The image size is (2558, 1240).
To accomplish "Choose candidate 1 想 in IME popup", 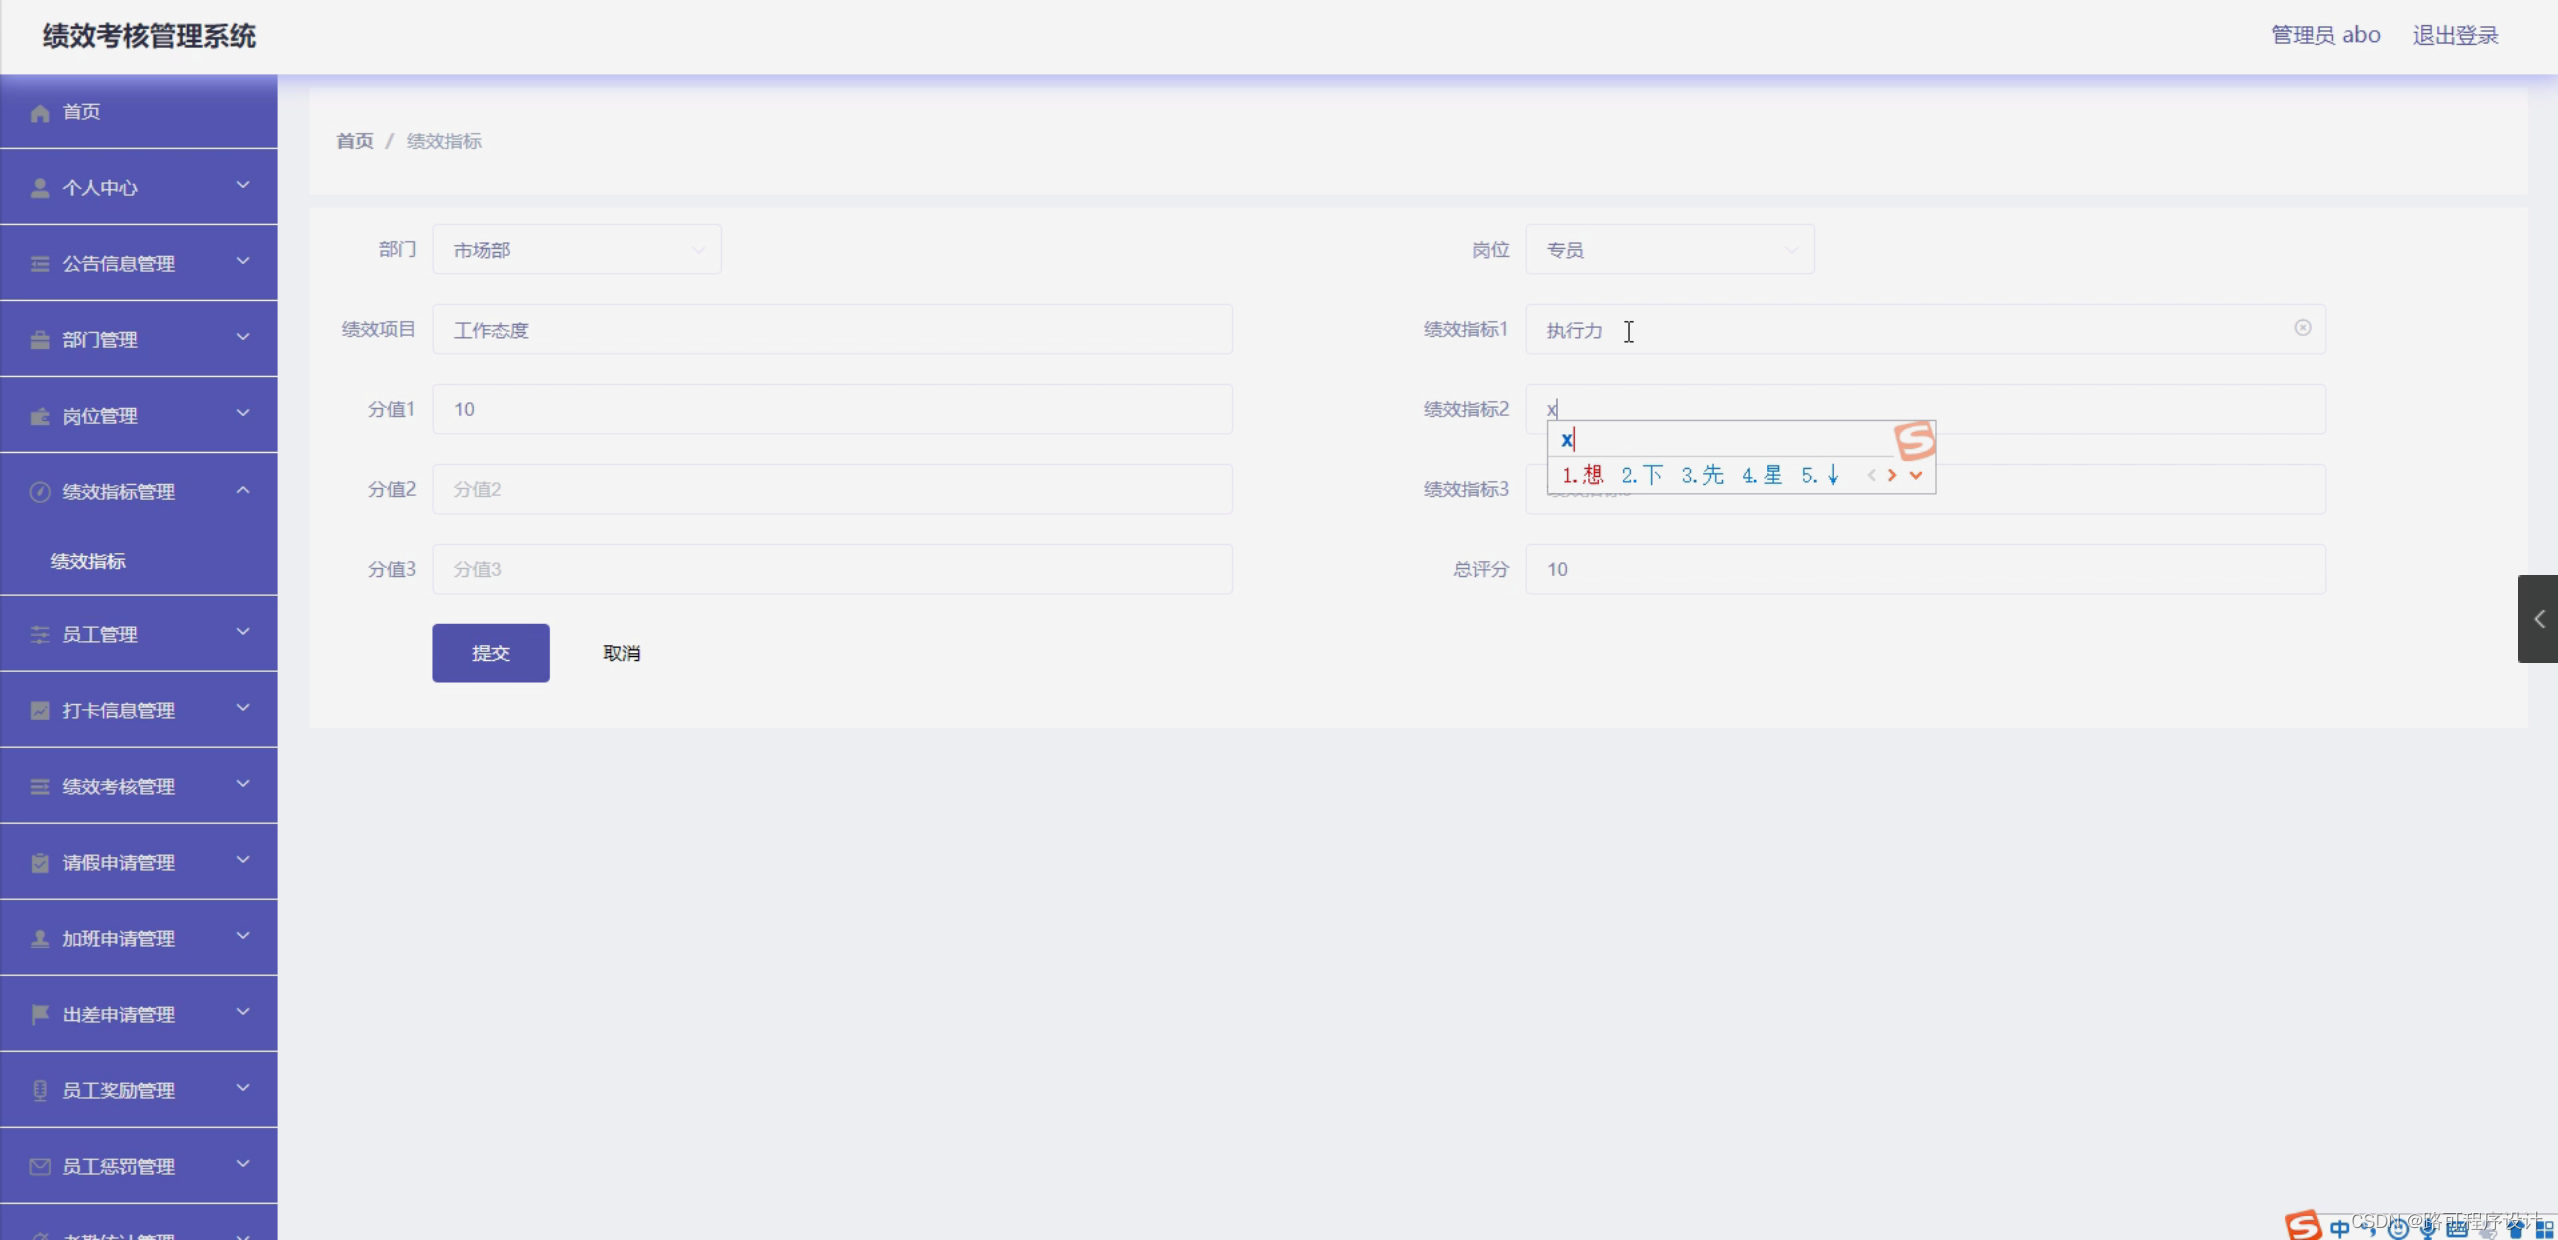I will pyautogui.click(x=1583, y=476).
